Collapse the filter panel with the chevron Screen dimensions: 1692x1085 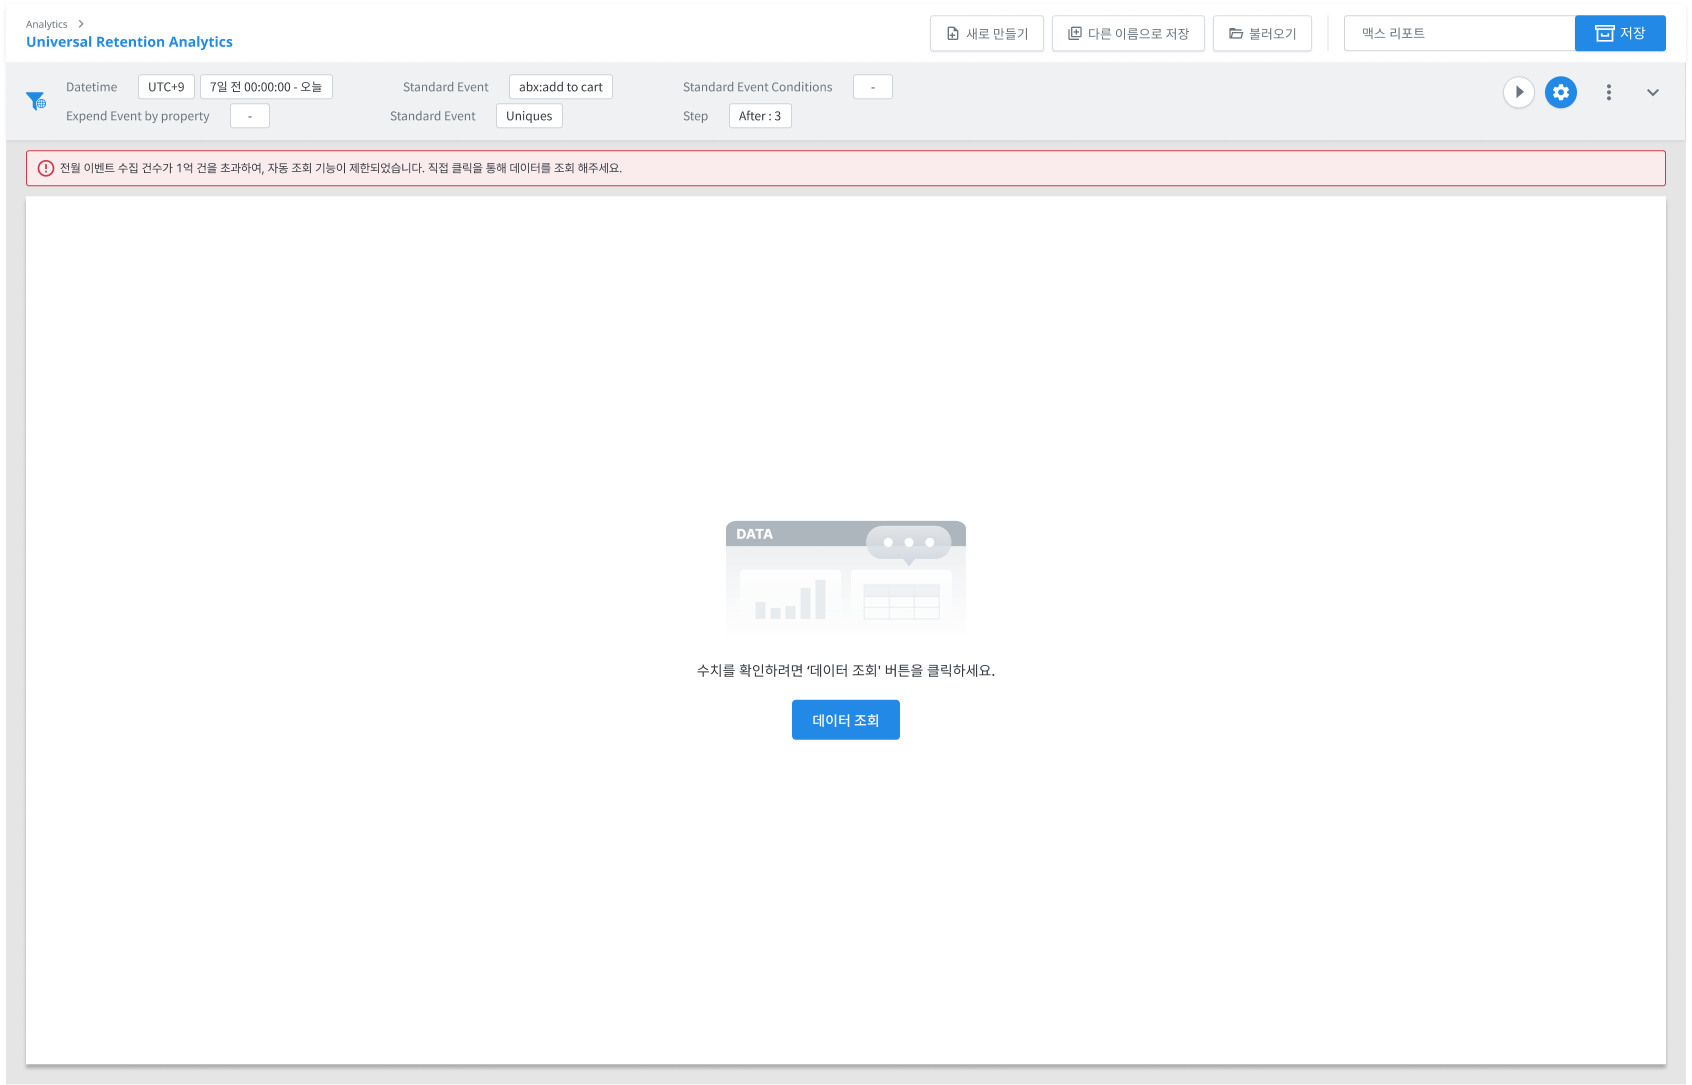(x=1652, y=92)
